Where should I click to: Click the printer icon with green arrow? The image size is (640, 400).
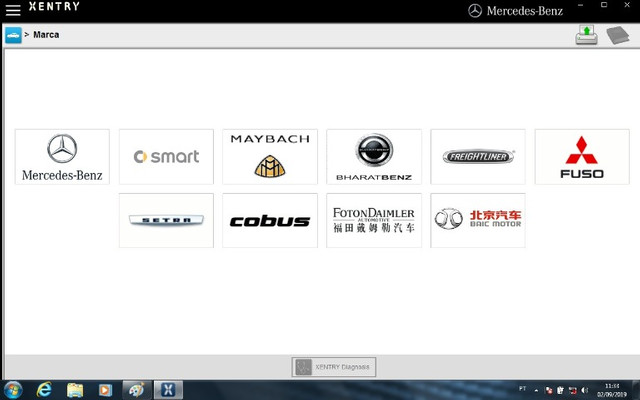tap(587, 35)
